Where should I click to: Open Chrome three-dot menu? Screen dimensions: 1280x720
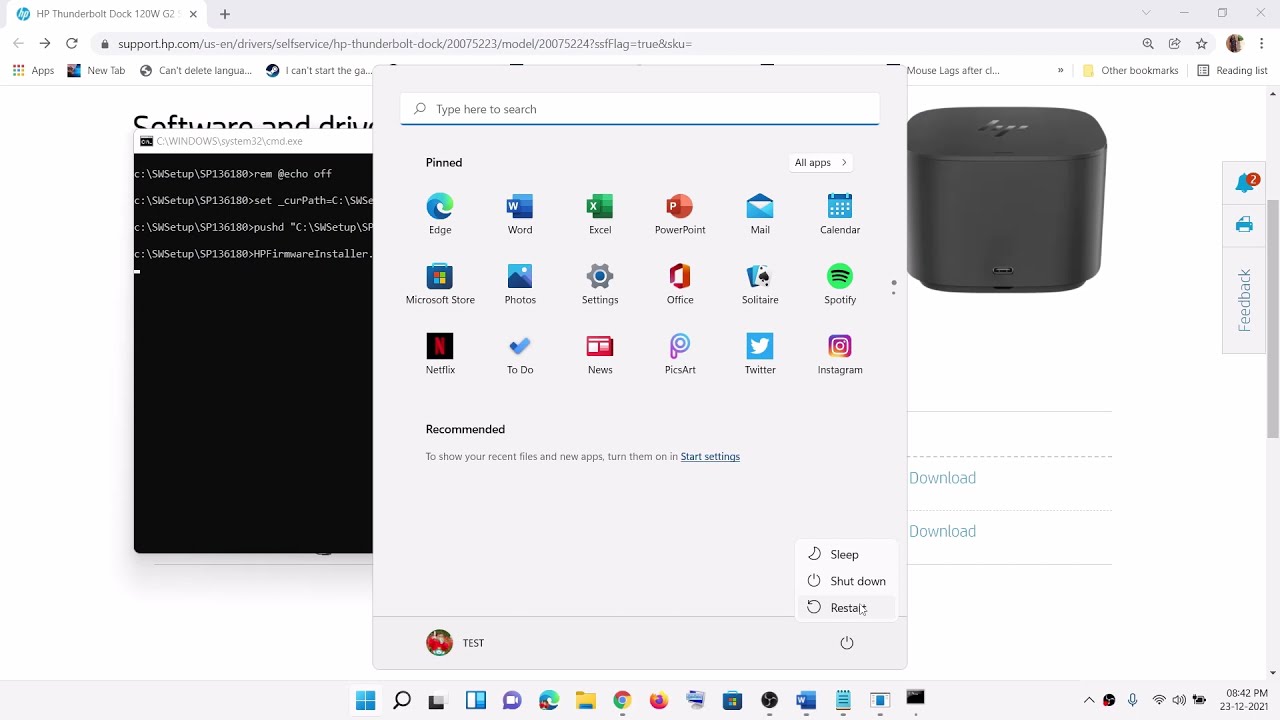pos(1262,44)
